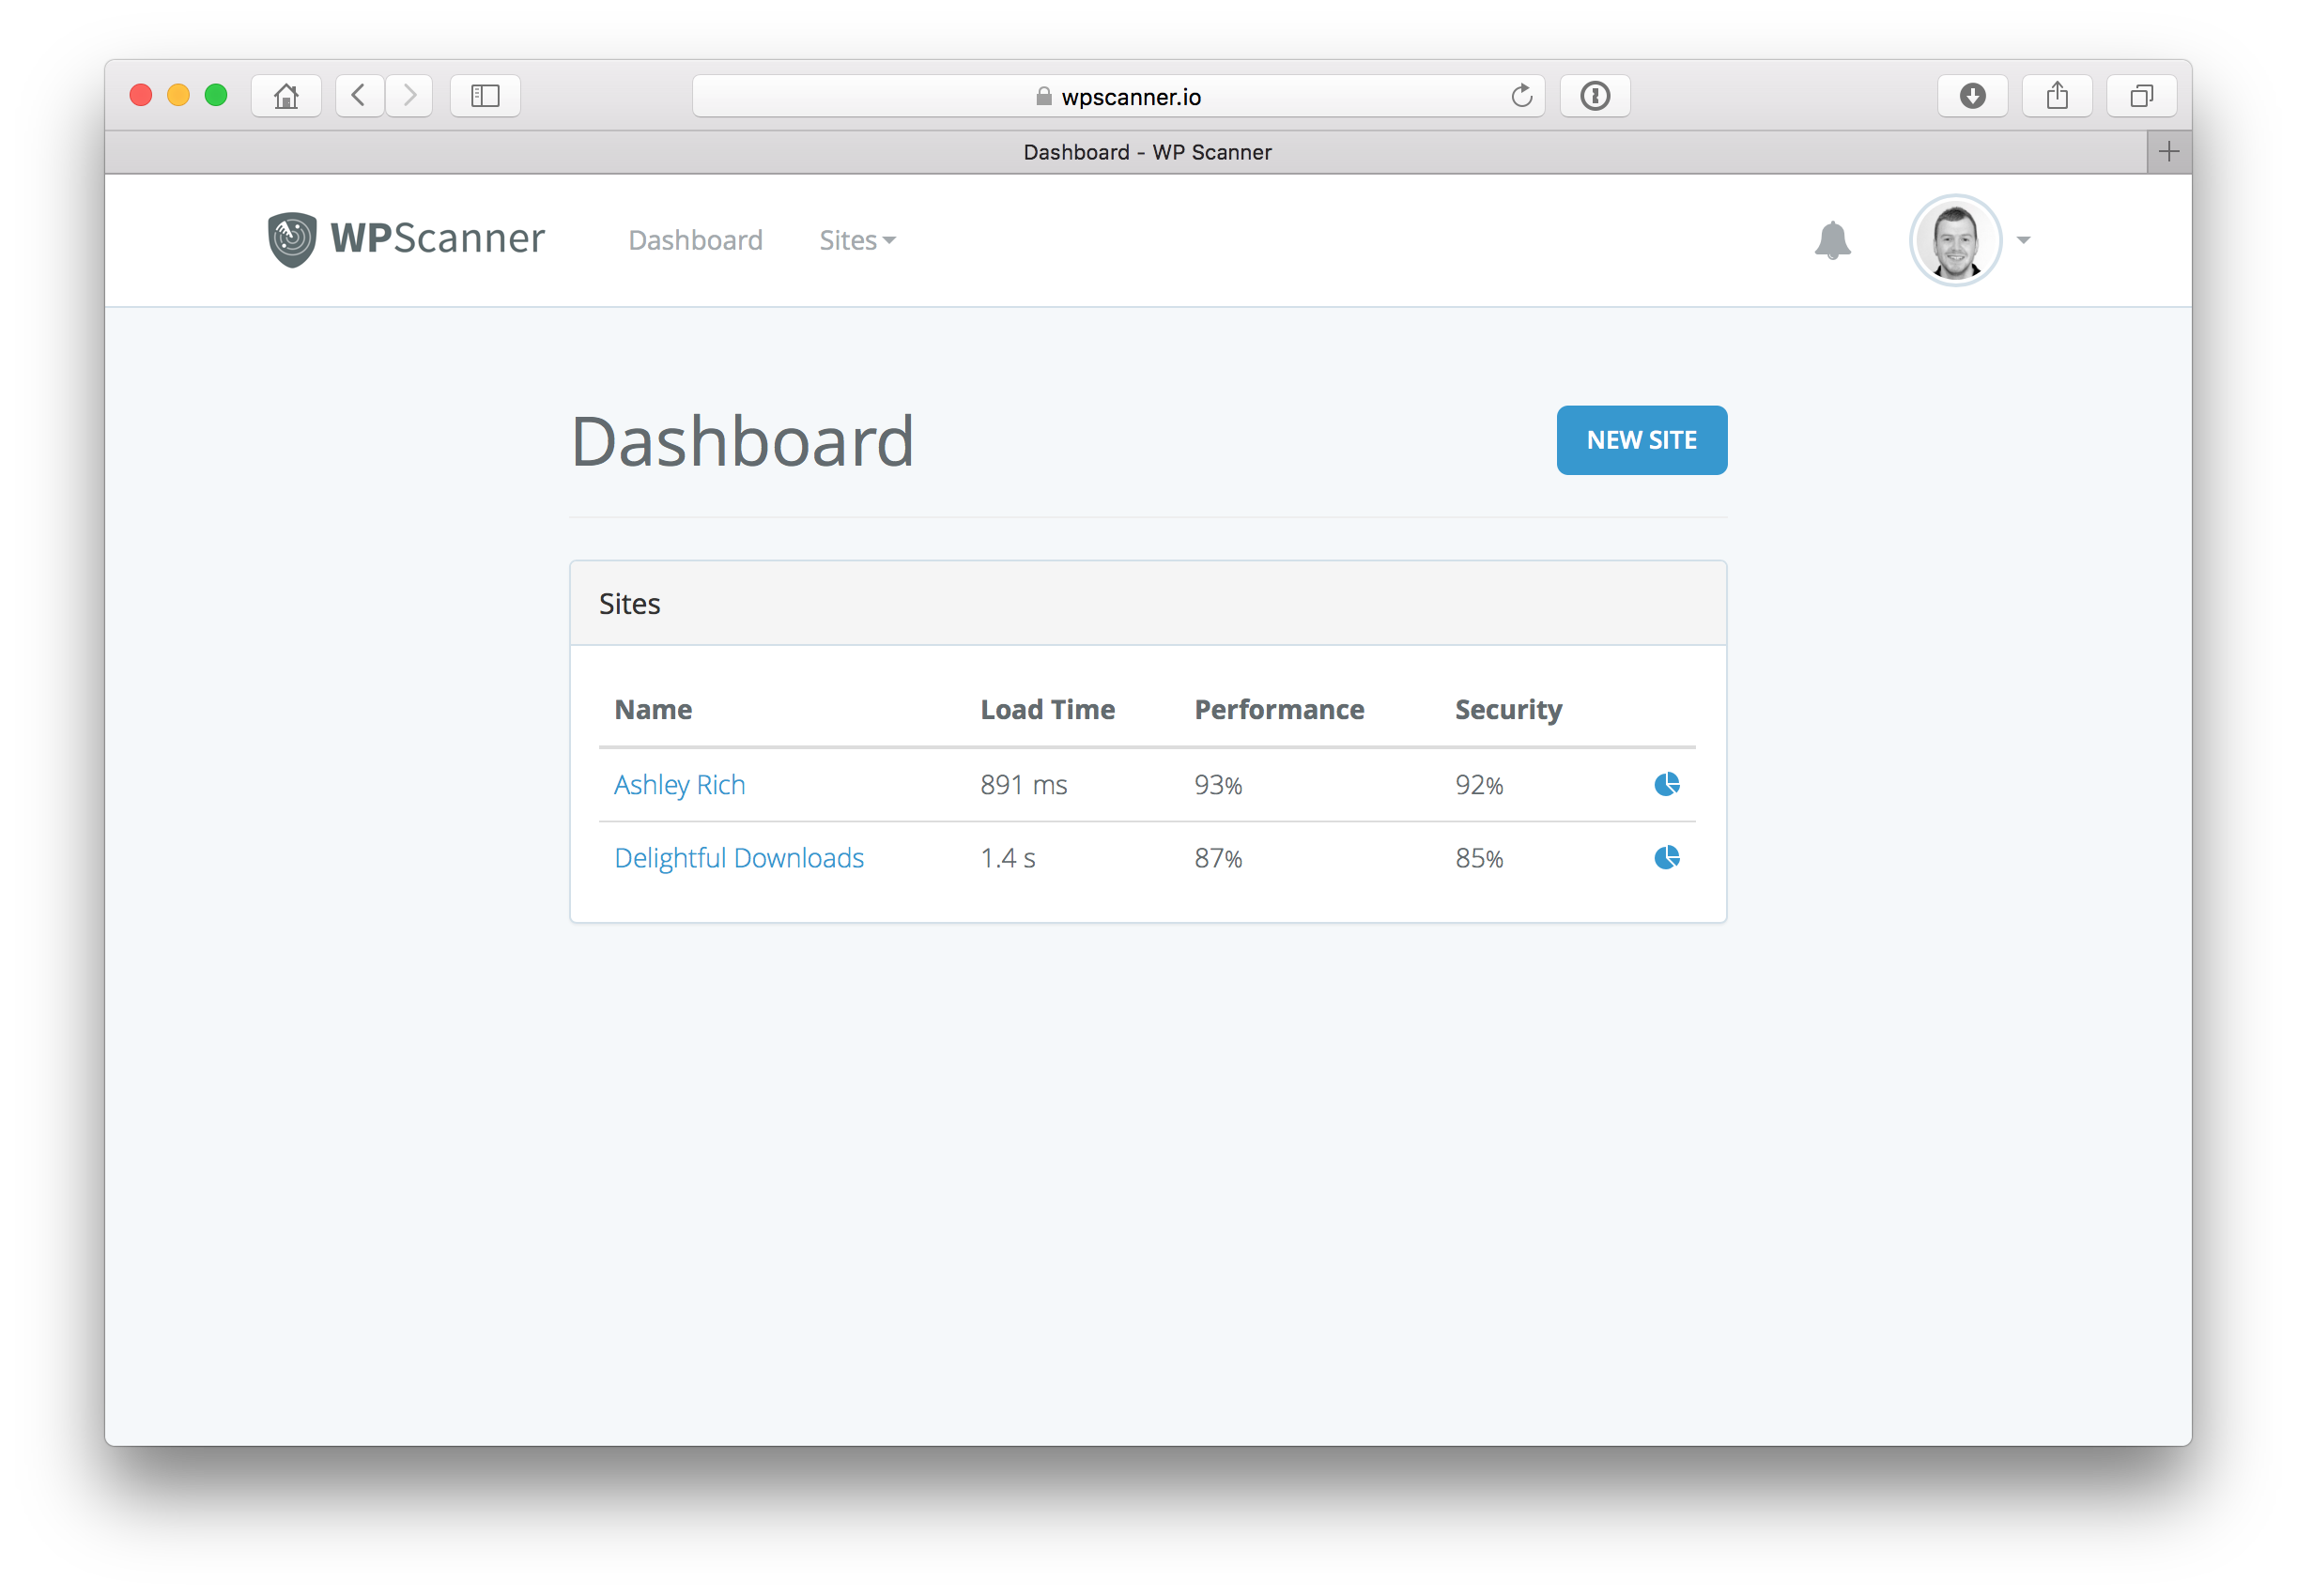
Task: Click the 1Password extension icon
Action: click(1595, 96)
